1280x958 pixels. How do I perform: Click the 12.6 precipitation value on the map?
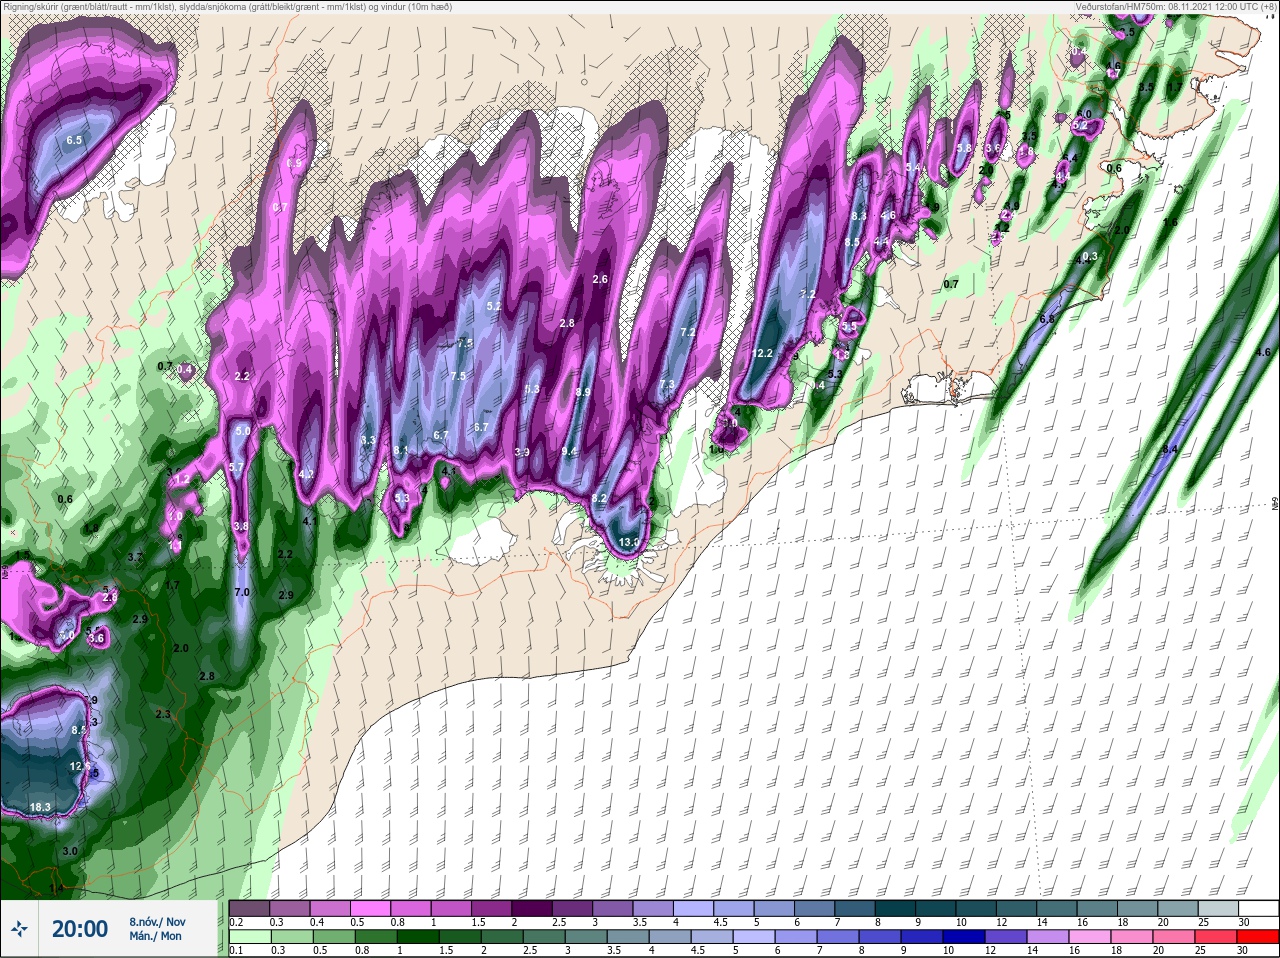80,766
